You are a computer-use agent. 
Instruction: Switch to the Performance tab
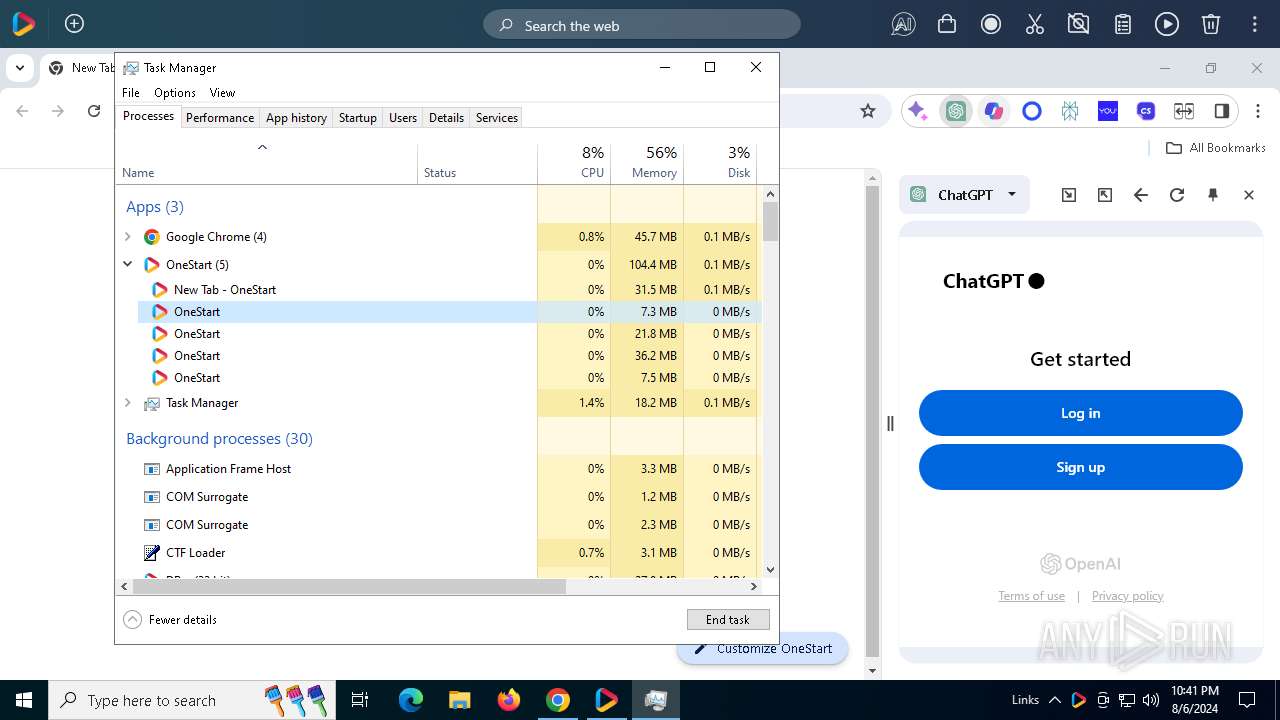pyautogui.click(x=220, y=117)
